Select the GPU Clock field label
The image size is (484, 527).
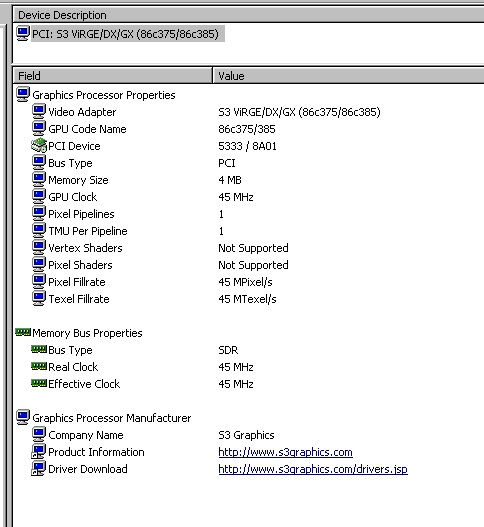pos(73,197)
